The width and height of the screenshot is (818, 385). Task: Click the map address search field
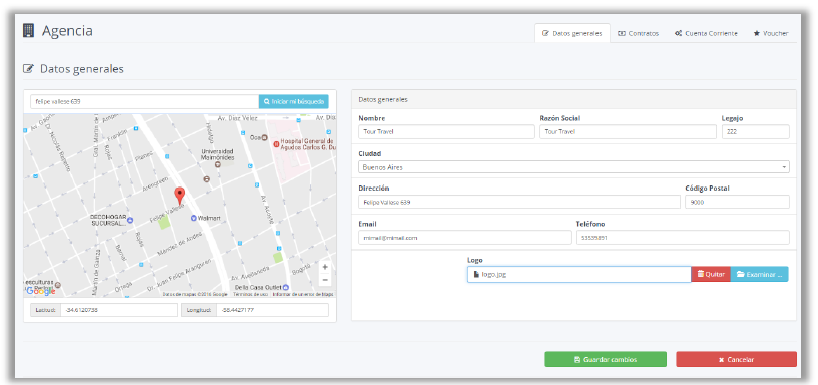pos(145,101)
